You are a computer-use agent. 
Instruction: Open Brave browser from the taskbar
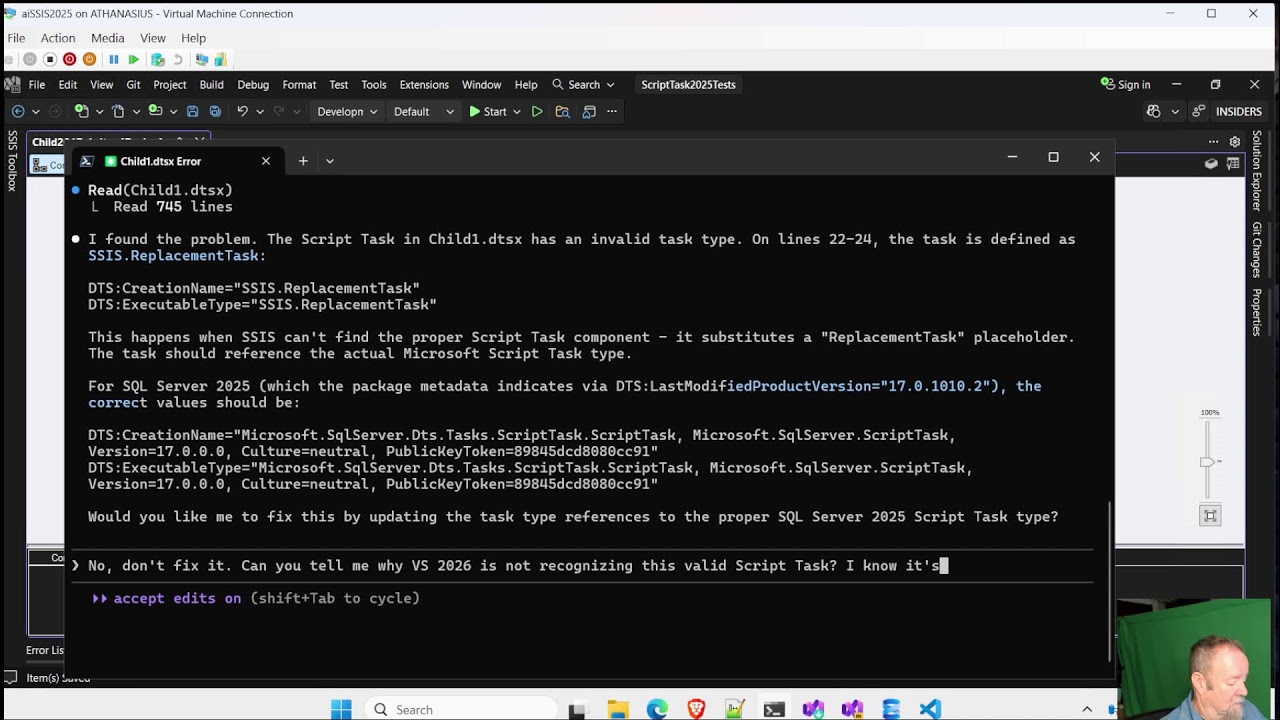tap(696, 709)
